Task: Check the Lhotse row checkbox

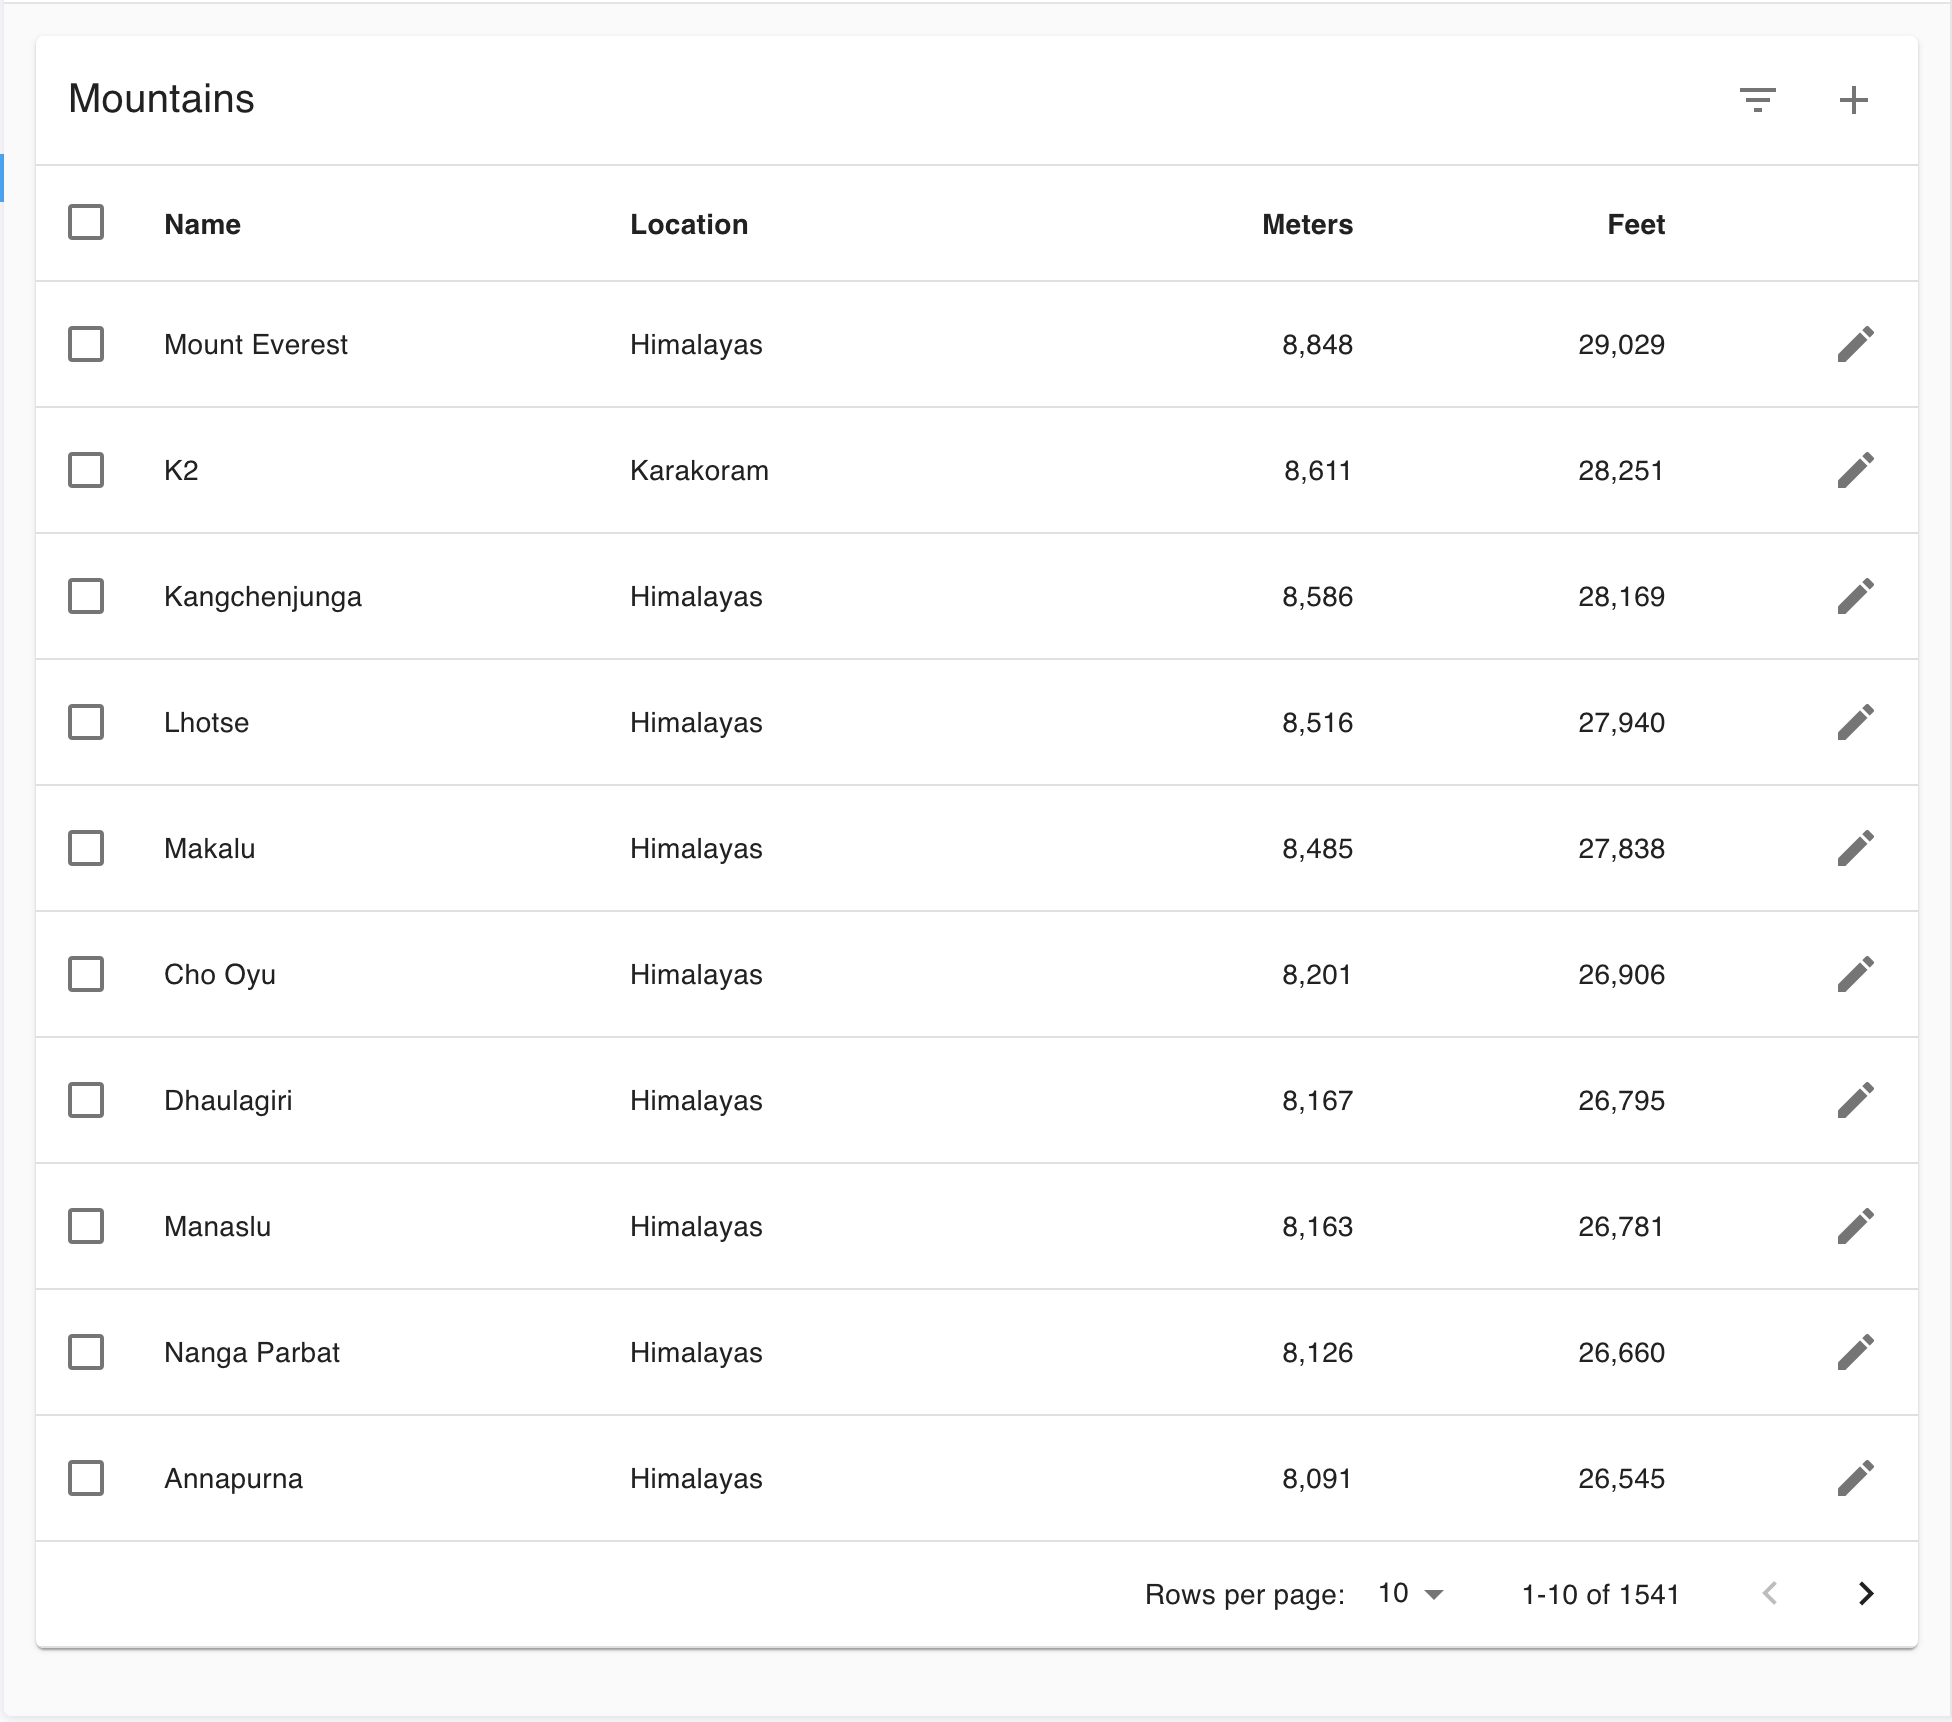Action: point(86,722)
